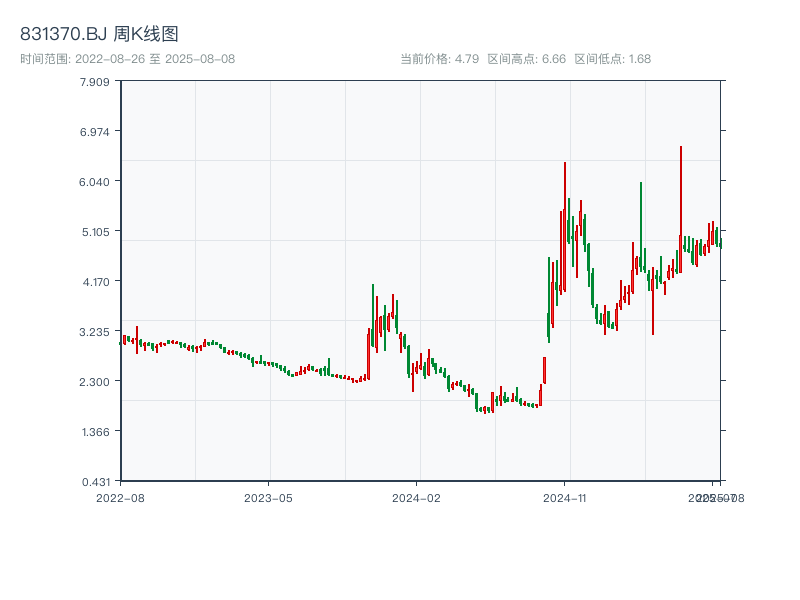Click y-axis value 4.170
Image resolution: width=800 pixels, height=600 pixels.
click(x=95, y=282)
